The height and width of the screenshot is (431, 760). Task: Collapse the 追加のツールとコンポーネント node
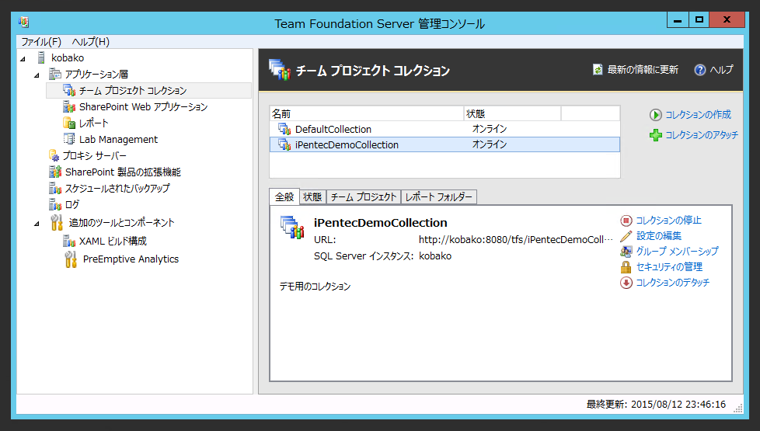click(36, 224)
